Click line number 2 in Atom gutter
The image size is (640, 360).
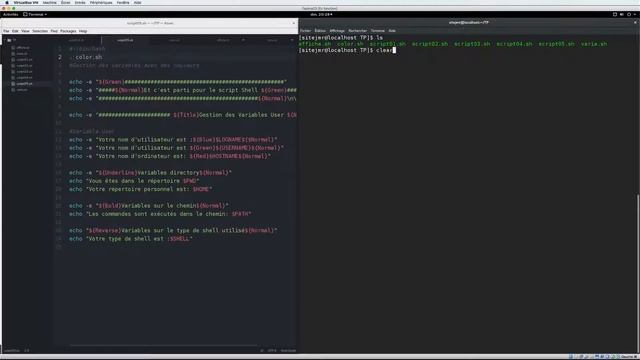point(60,57)
